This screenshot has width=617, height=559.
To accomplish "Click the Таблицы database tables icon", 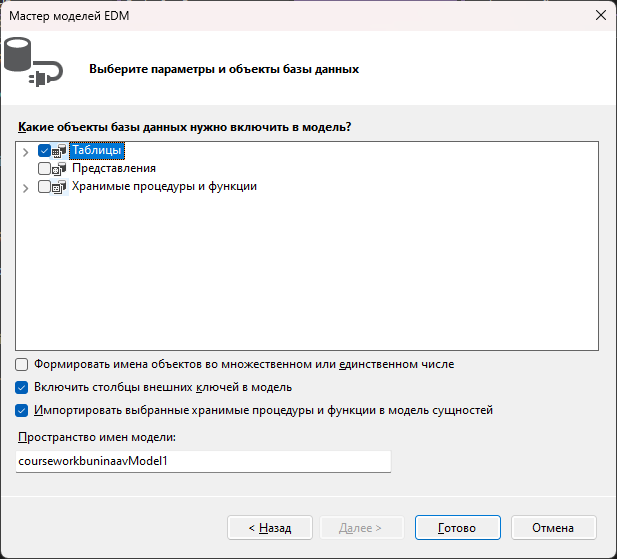I will pyautogui.click(x=59, y=150).
